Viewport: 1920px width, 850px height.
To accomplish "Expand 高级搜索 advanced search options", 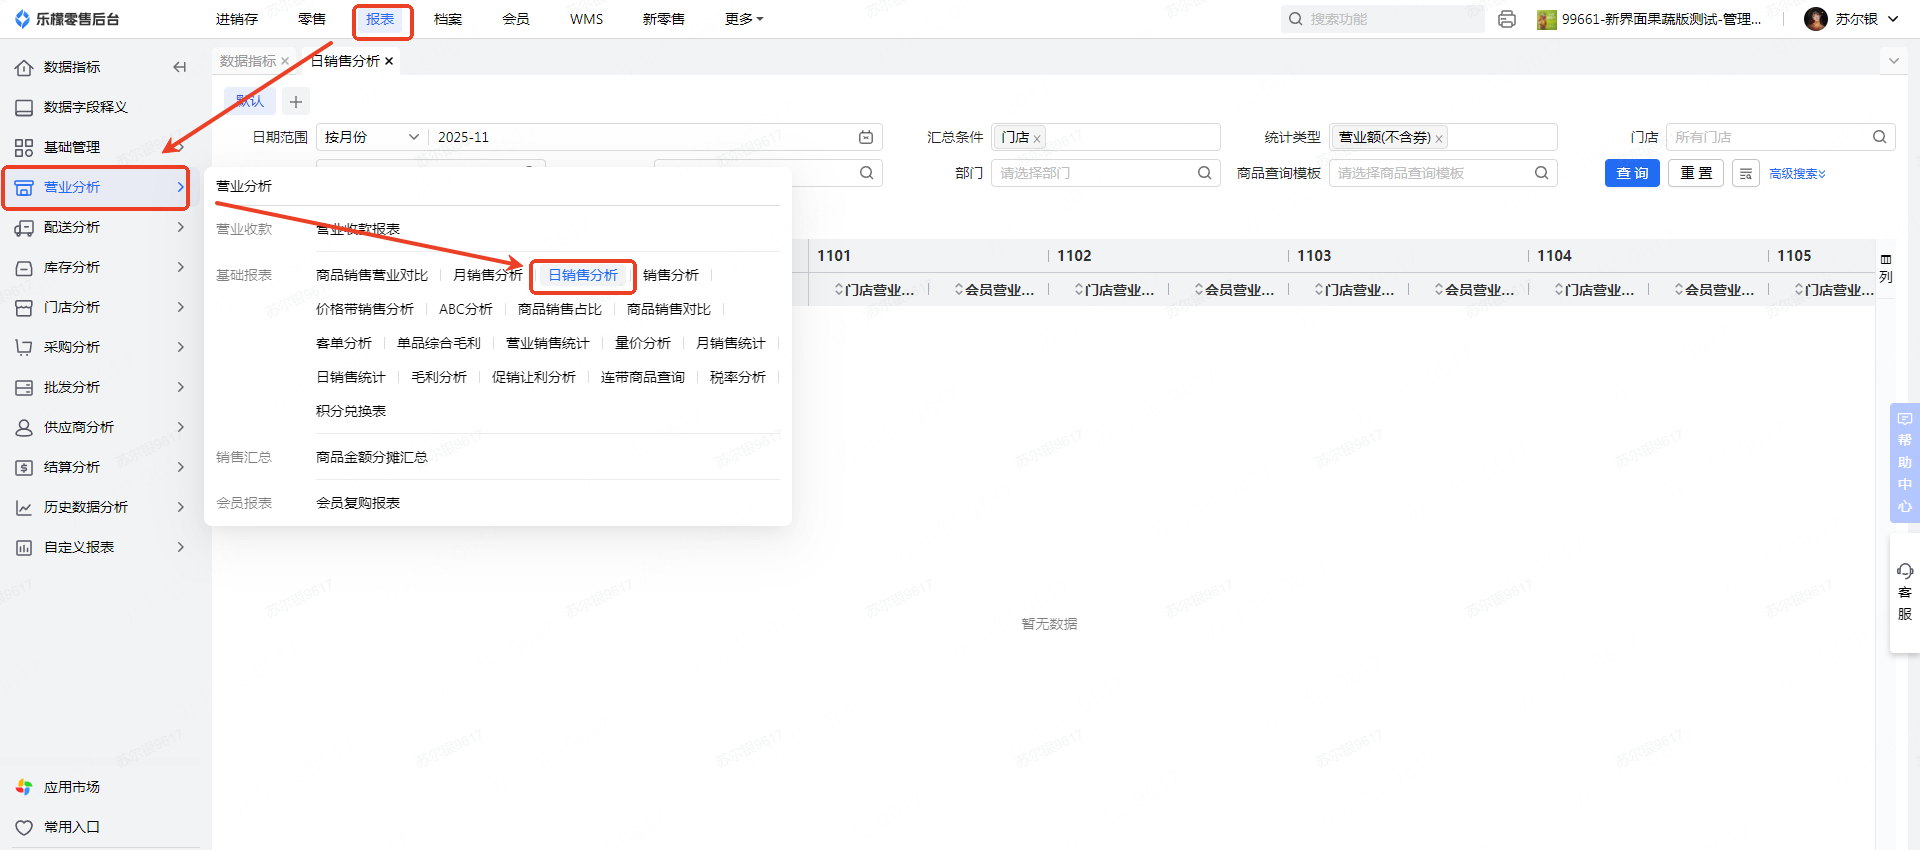I will coord(1797,174).
